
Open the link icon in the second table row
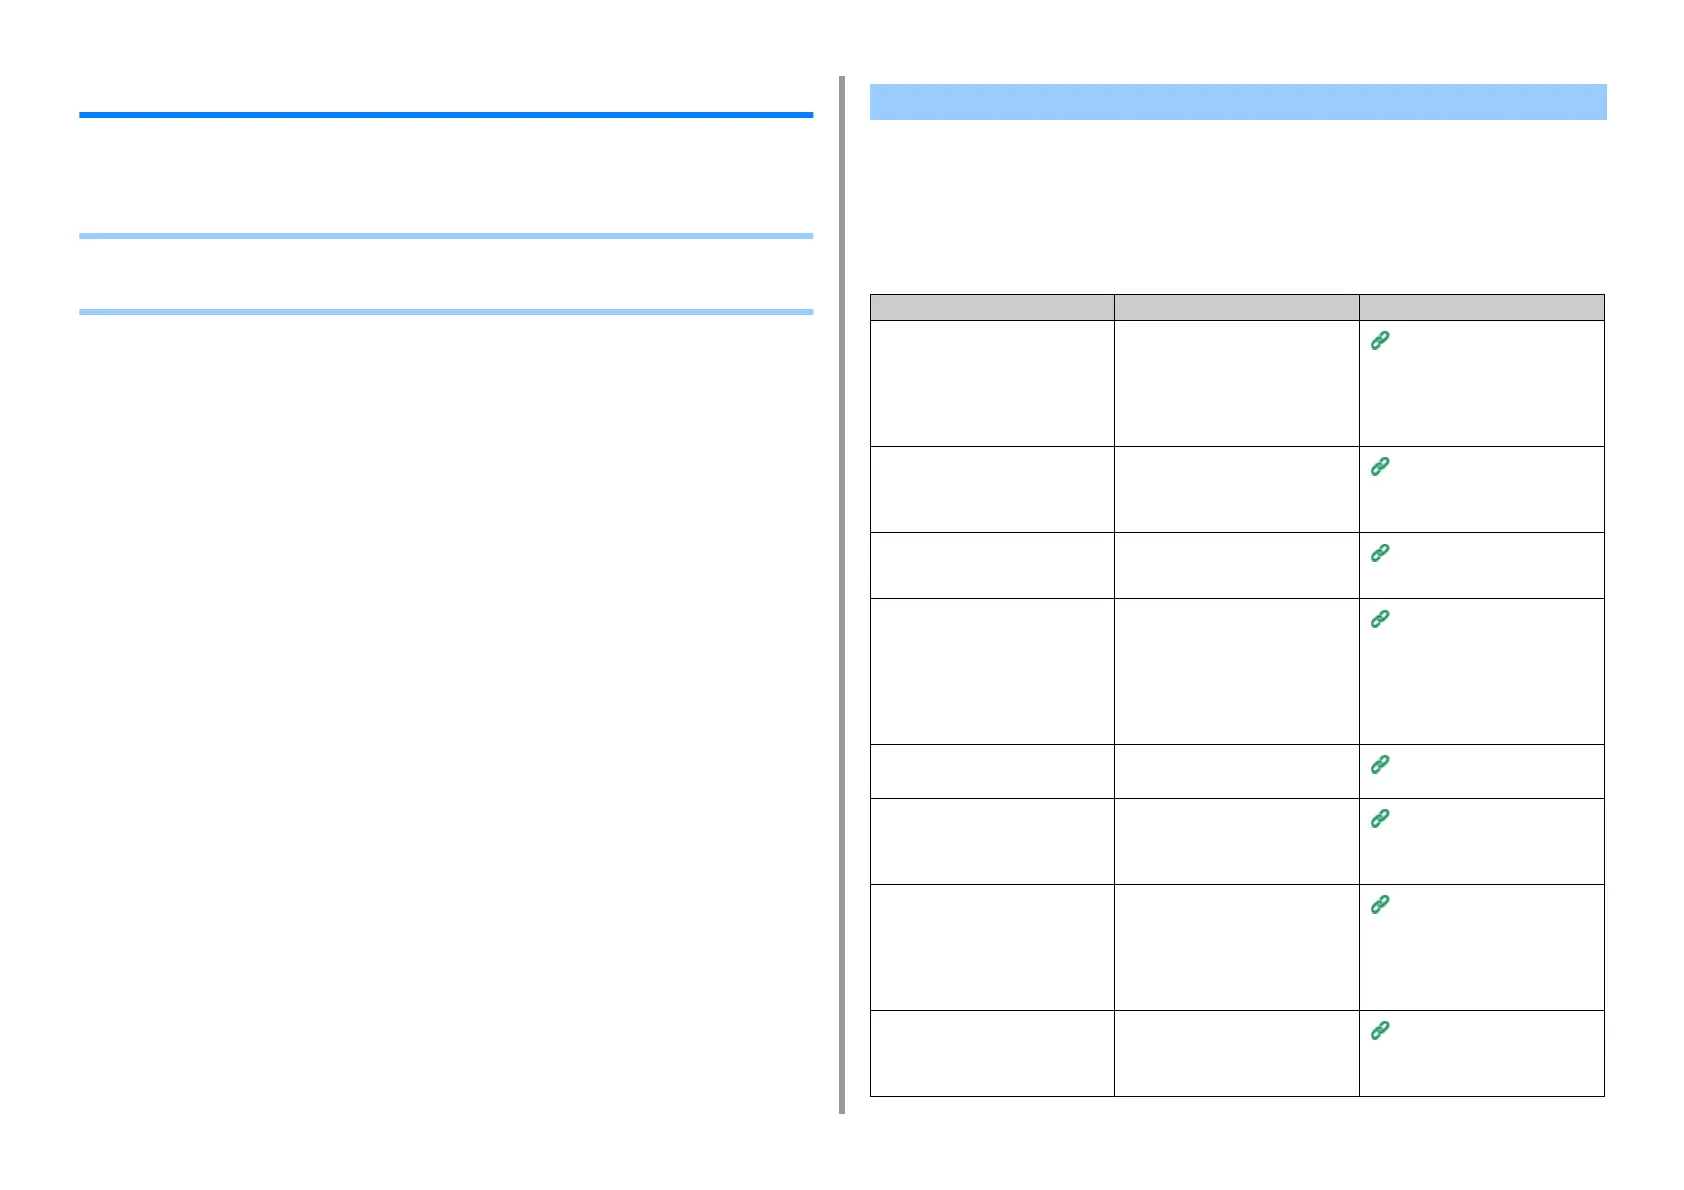pyautogui.click(x=1380, y=467)
